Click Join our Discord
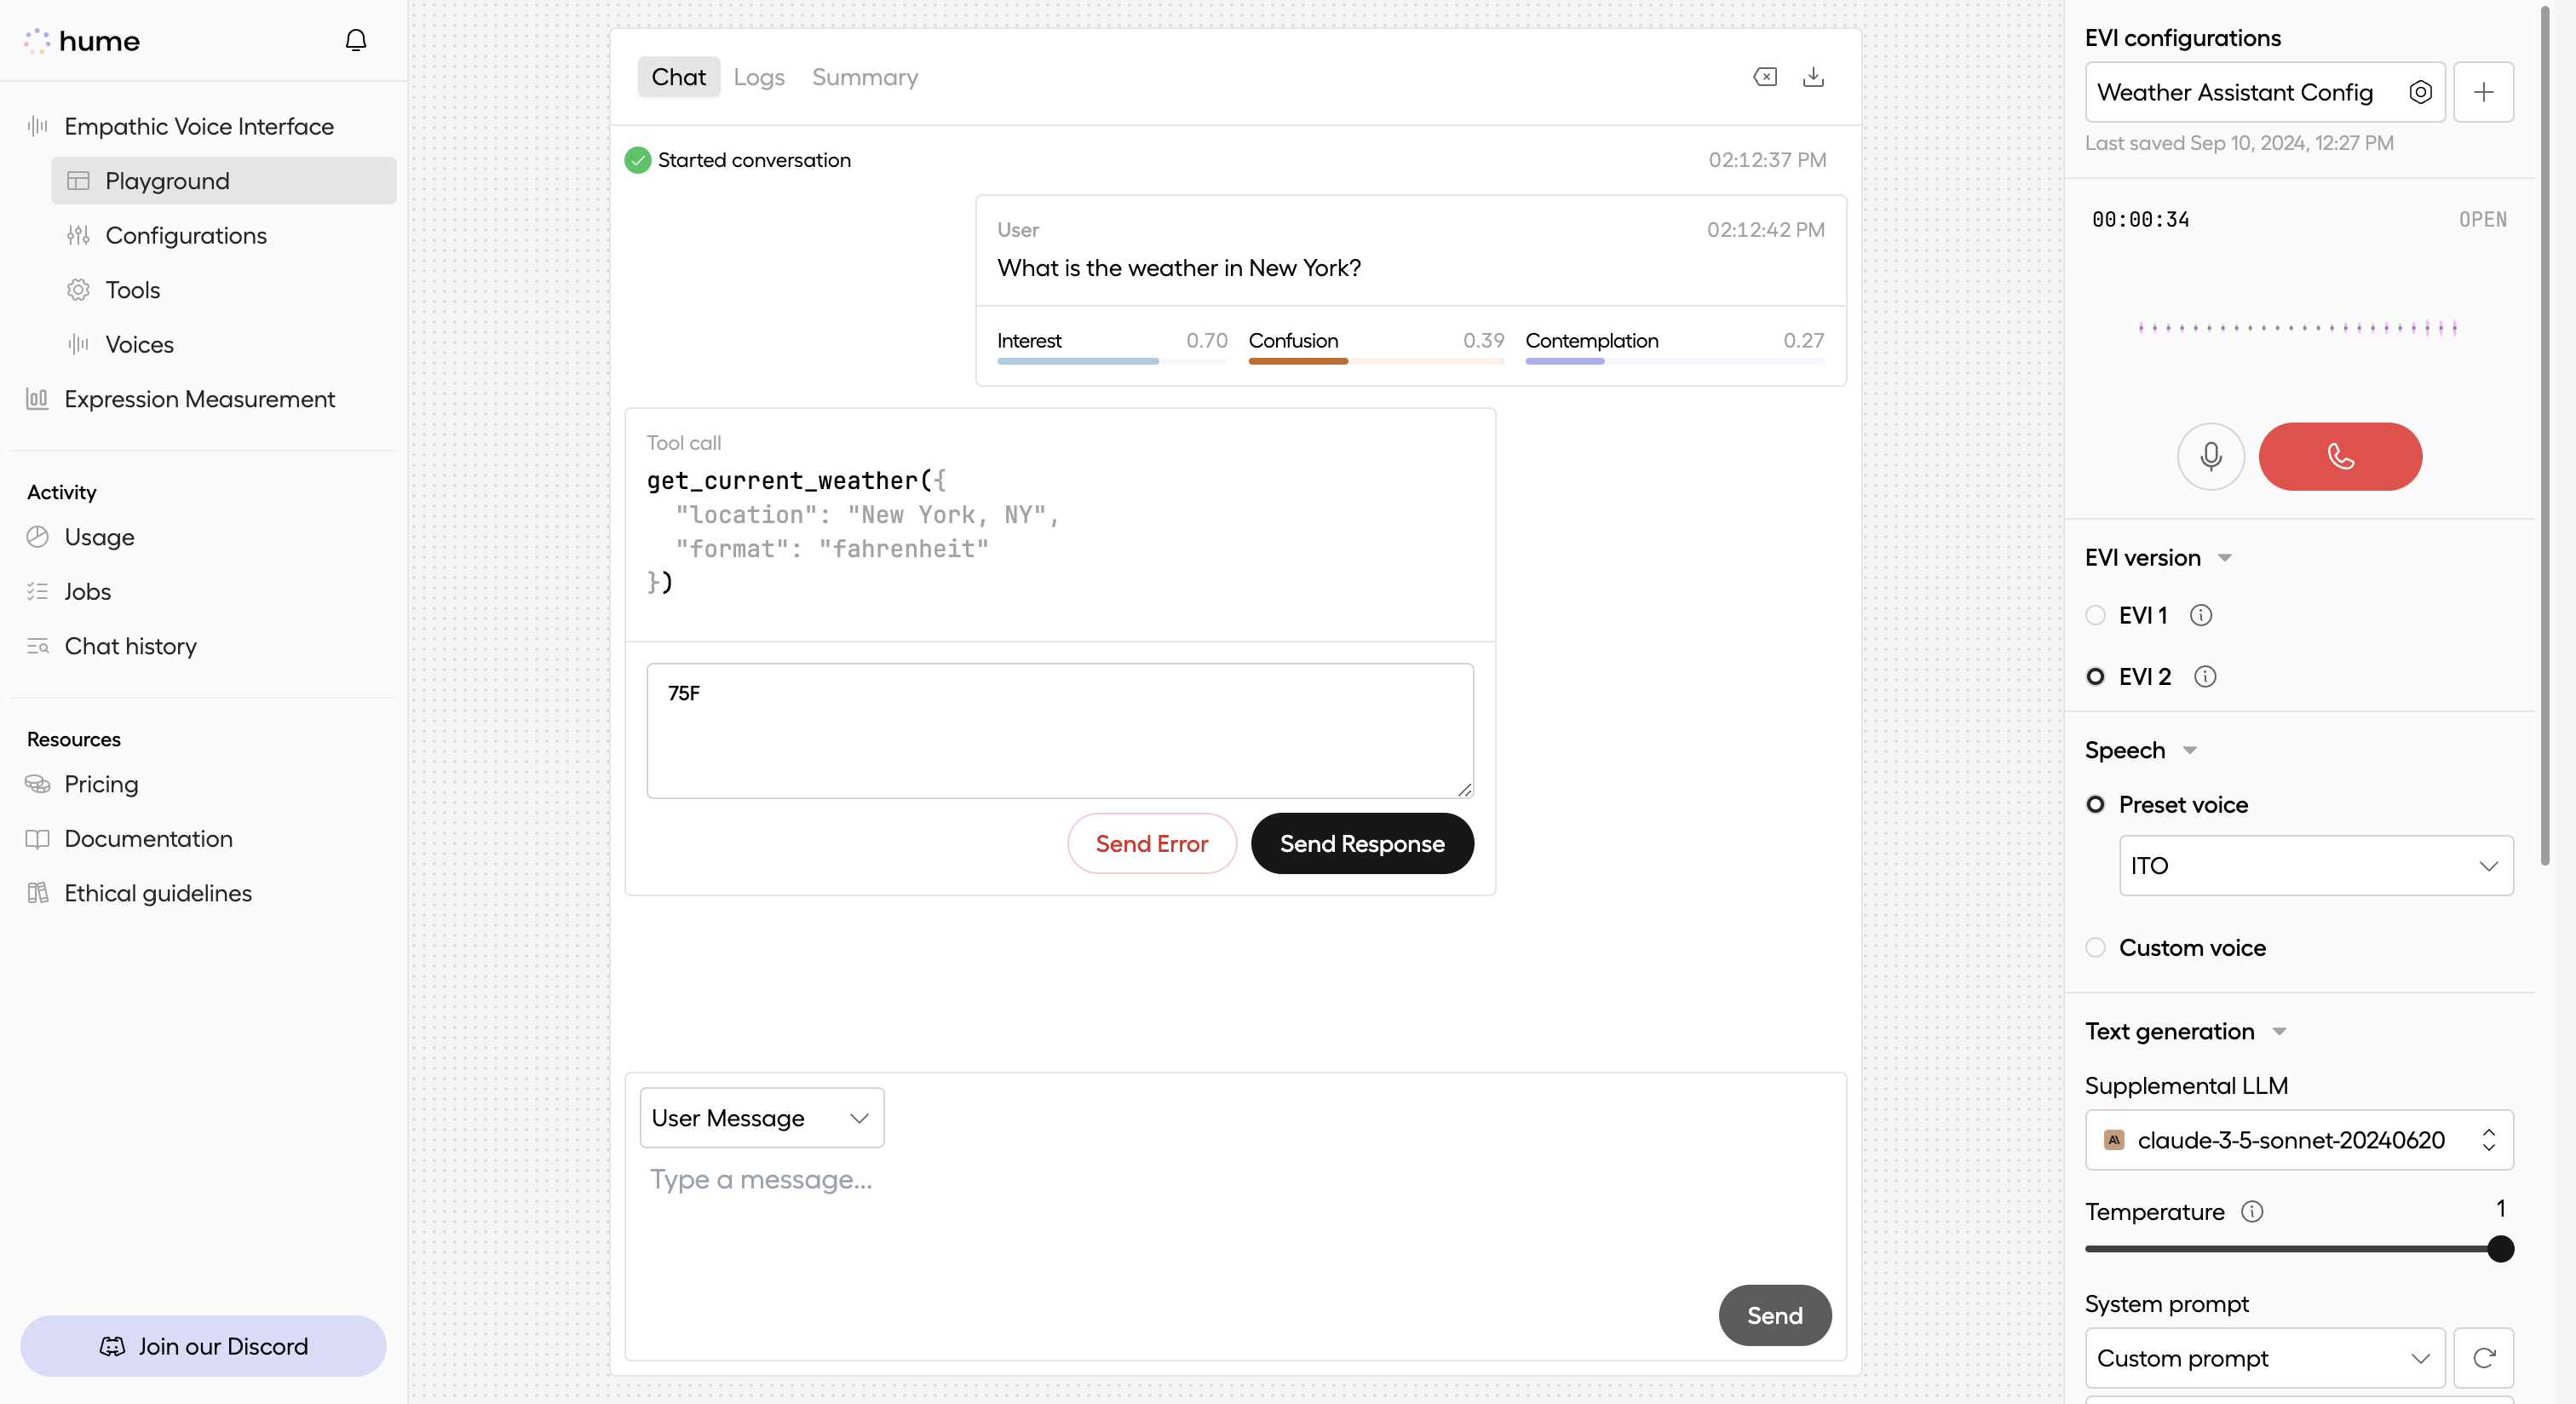The width and height of the screenshot is (2576, 1404). (203, 1345)
